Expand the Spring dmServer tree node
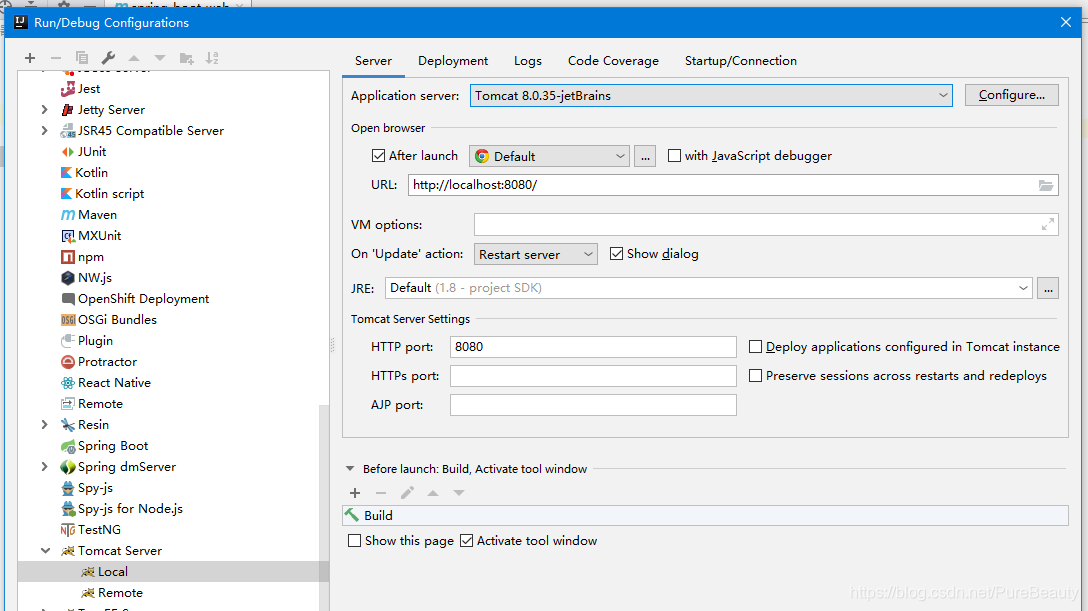The height and width of the screenshot is (611, 1088). coord(44,467)
